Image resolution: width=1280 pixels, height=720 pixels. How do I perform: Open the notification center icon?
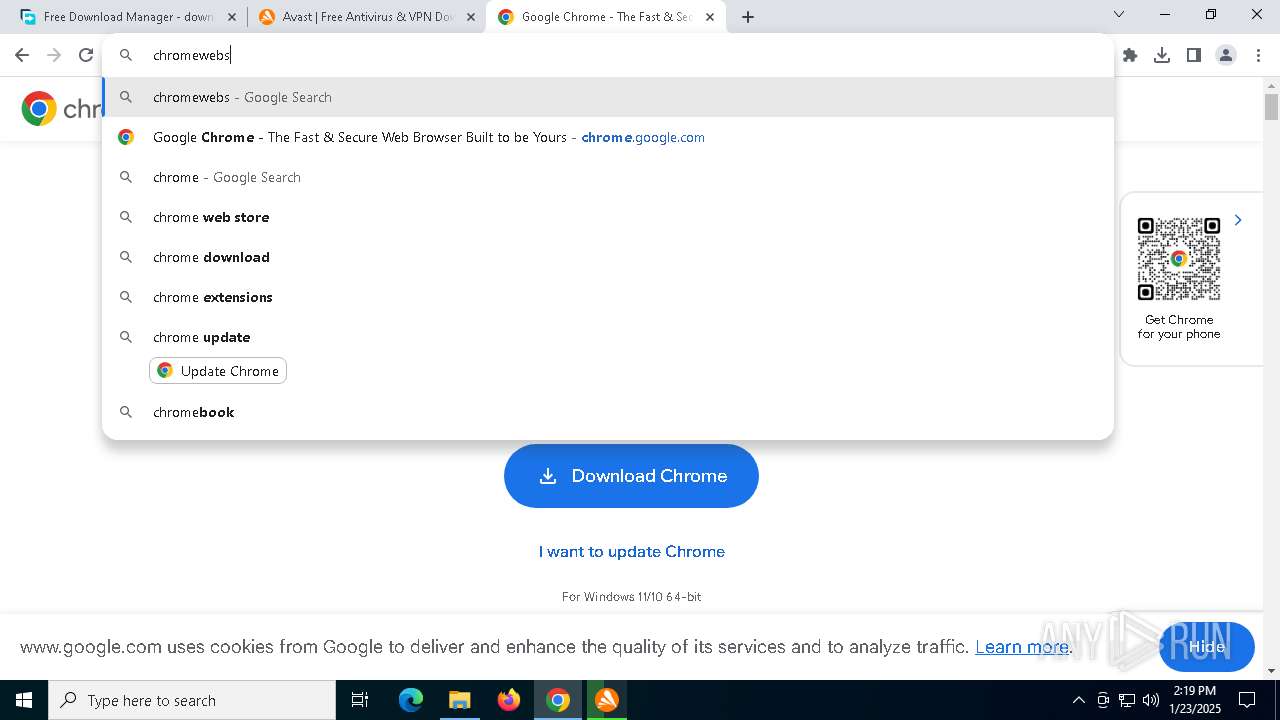point(1247,700)
